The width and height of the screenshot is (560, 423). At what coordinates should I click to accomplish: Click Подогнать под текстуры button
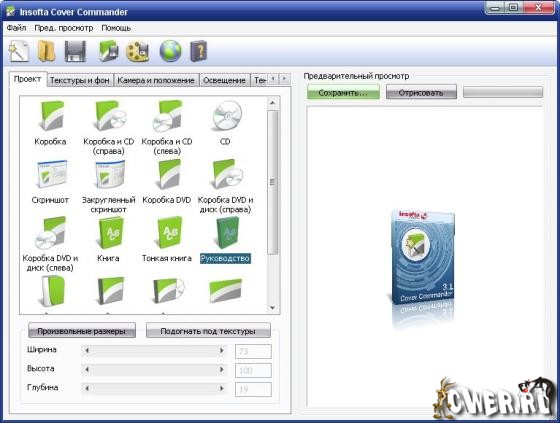208,331
